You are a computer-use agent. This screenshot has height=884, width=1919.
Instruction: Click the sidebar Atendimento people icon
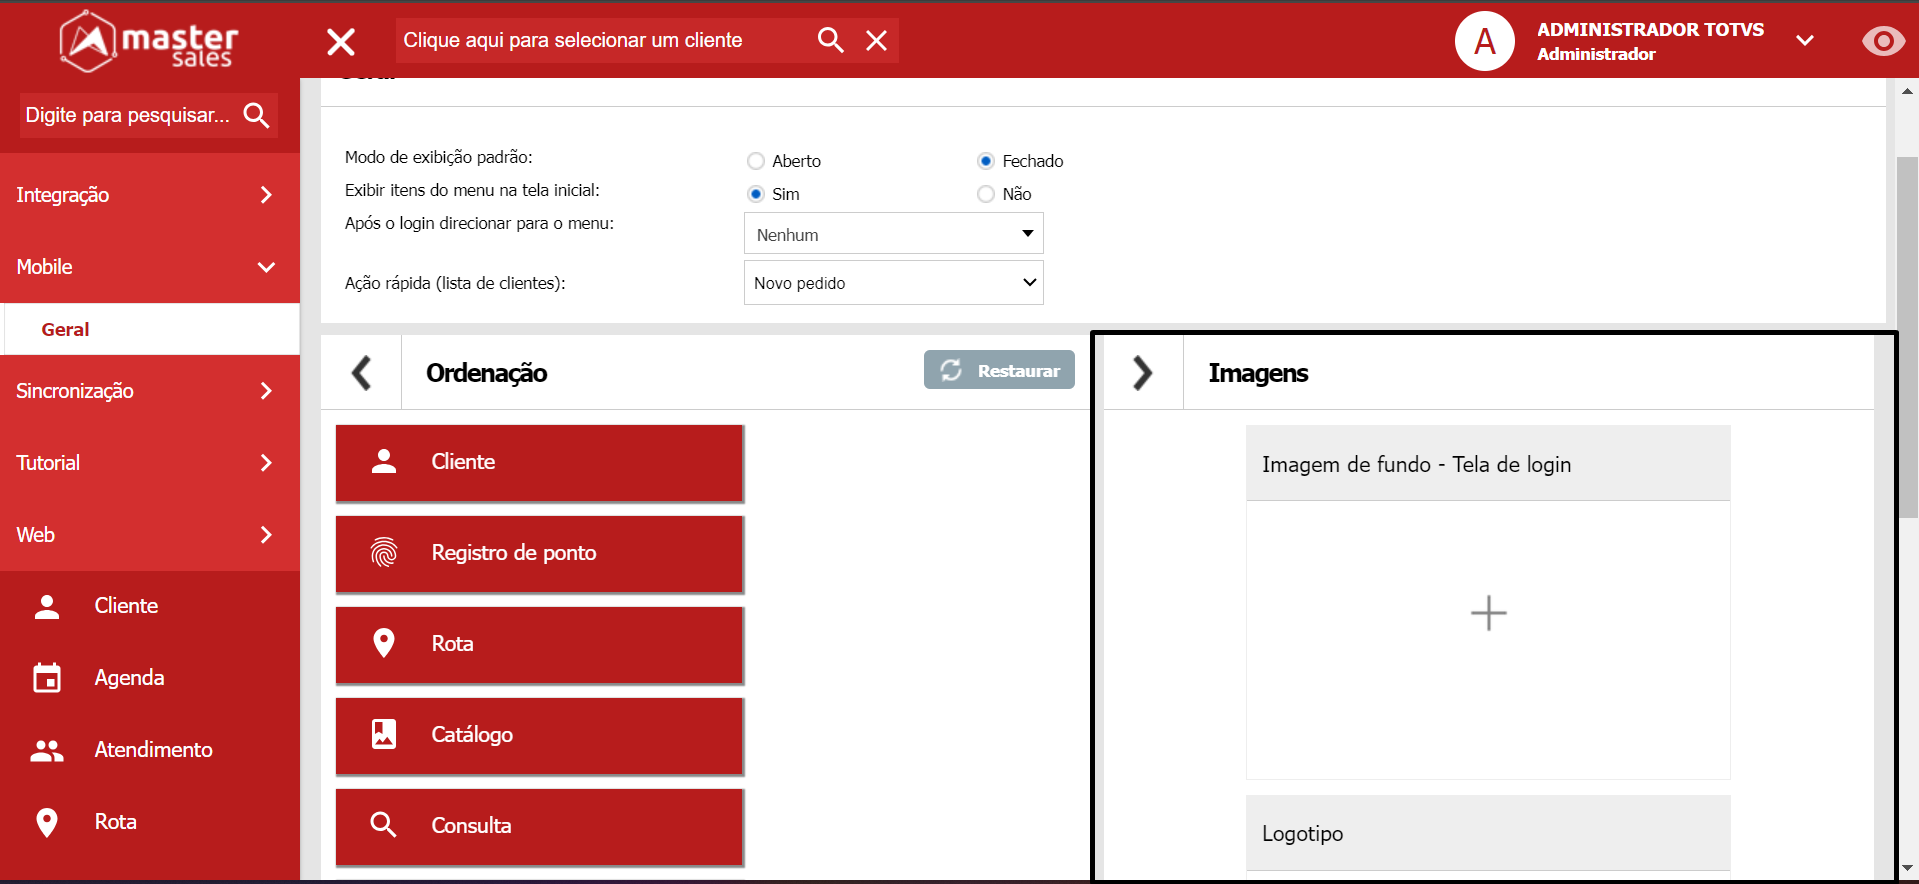click(x=47, y=750)
